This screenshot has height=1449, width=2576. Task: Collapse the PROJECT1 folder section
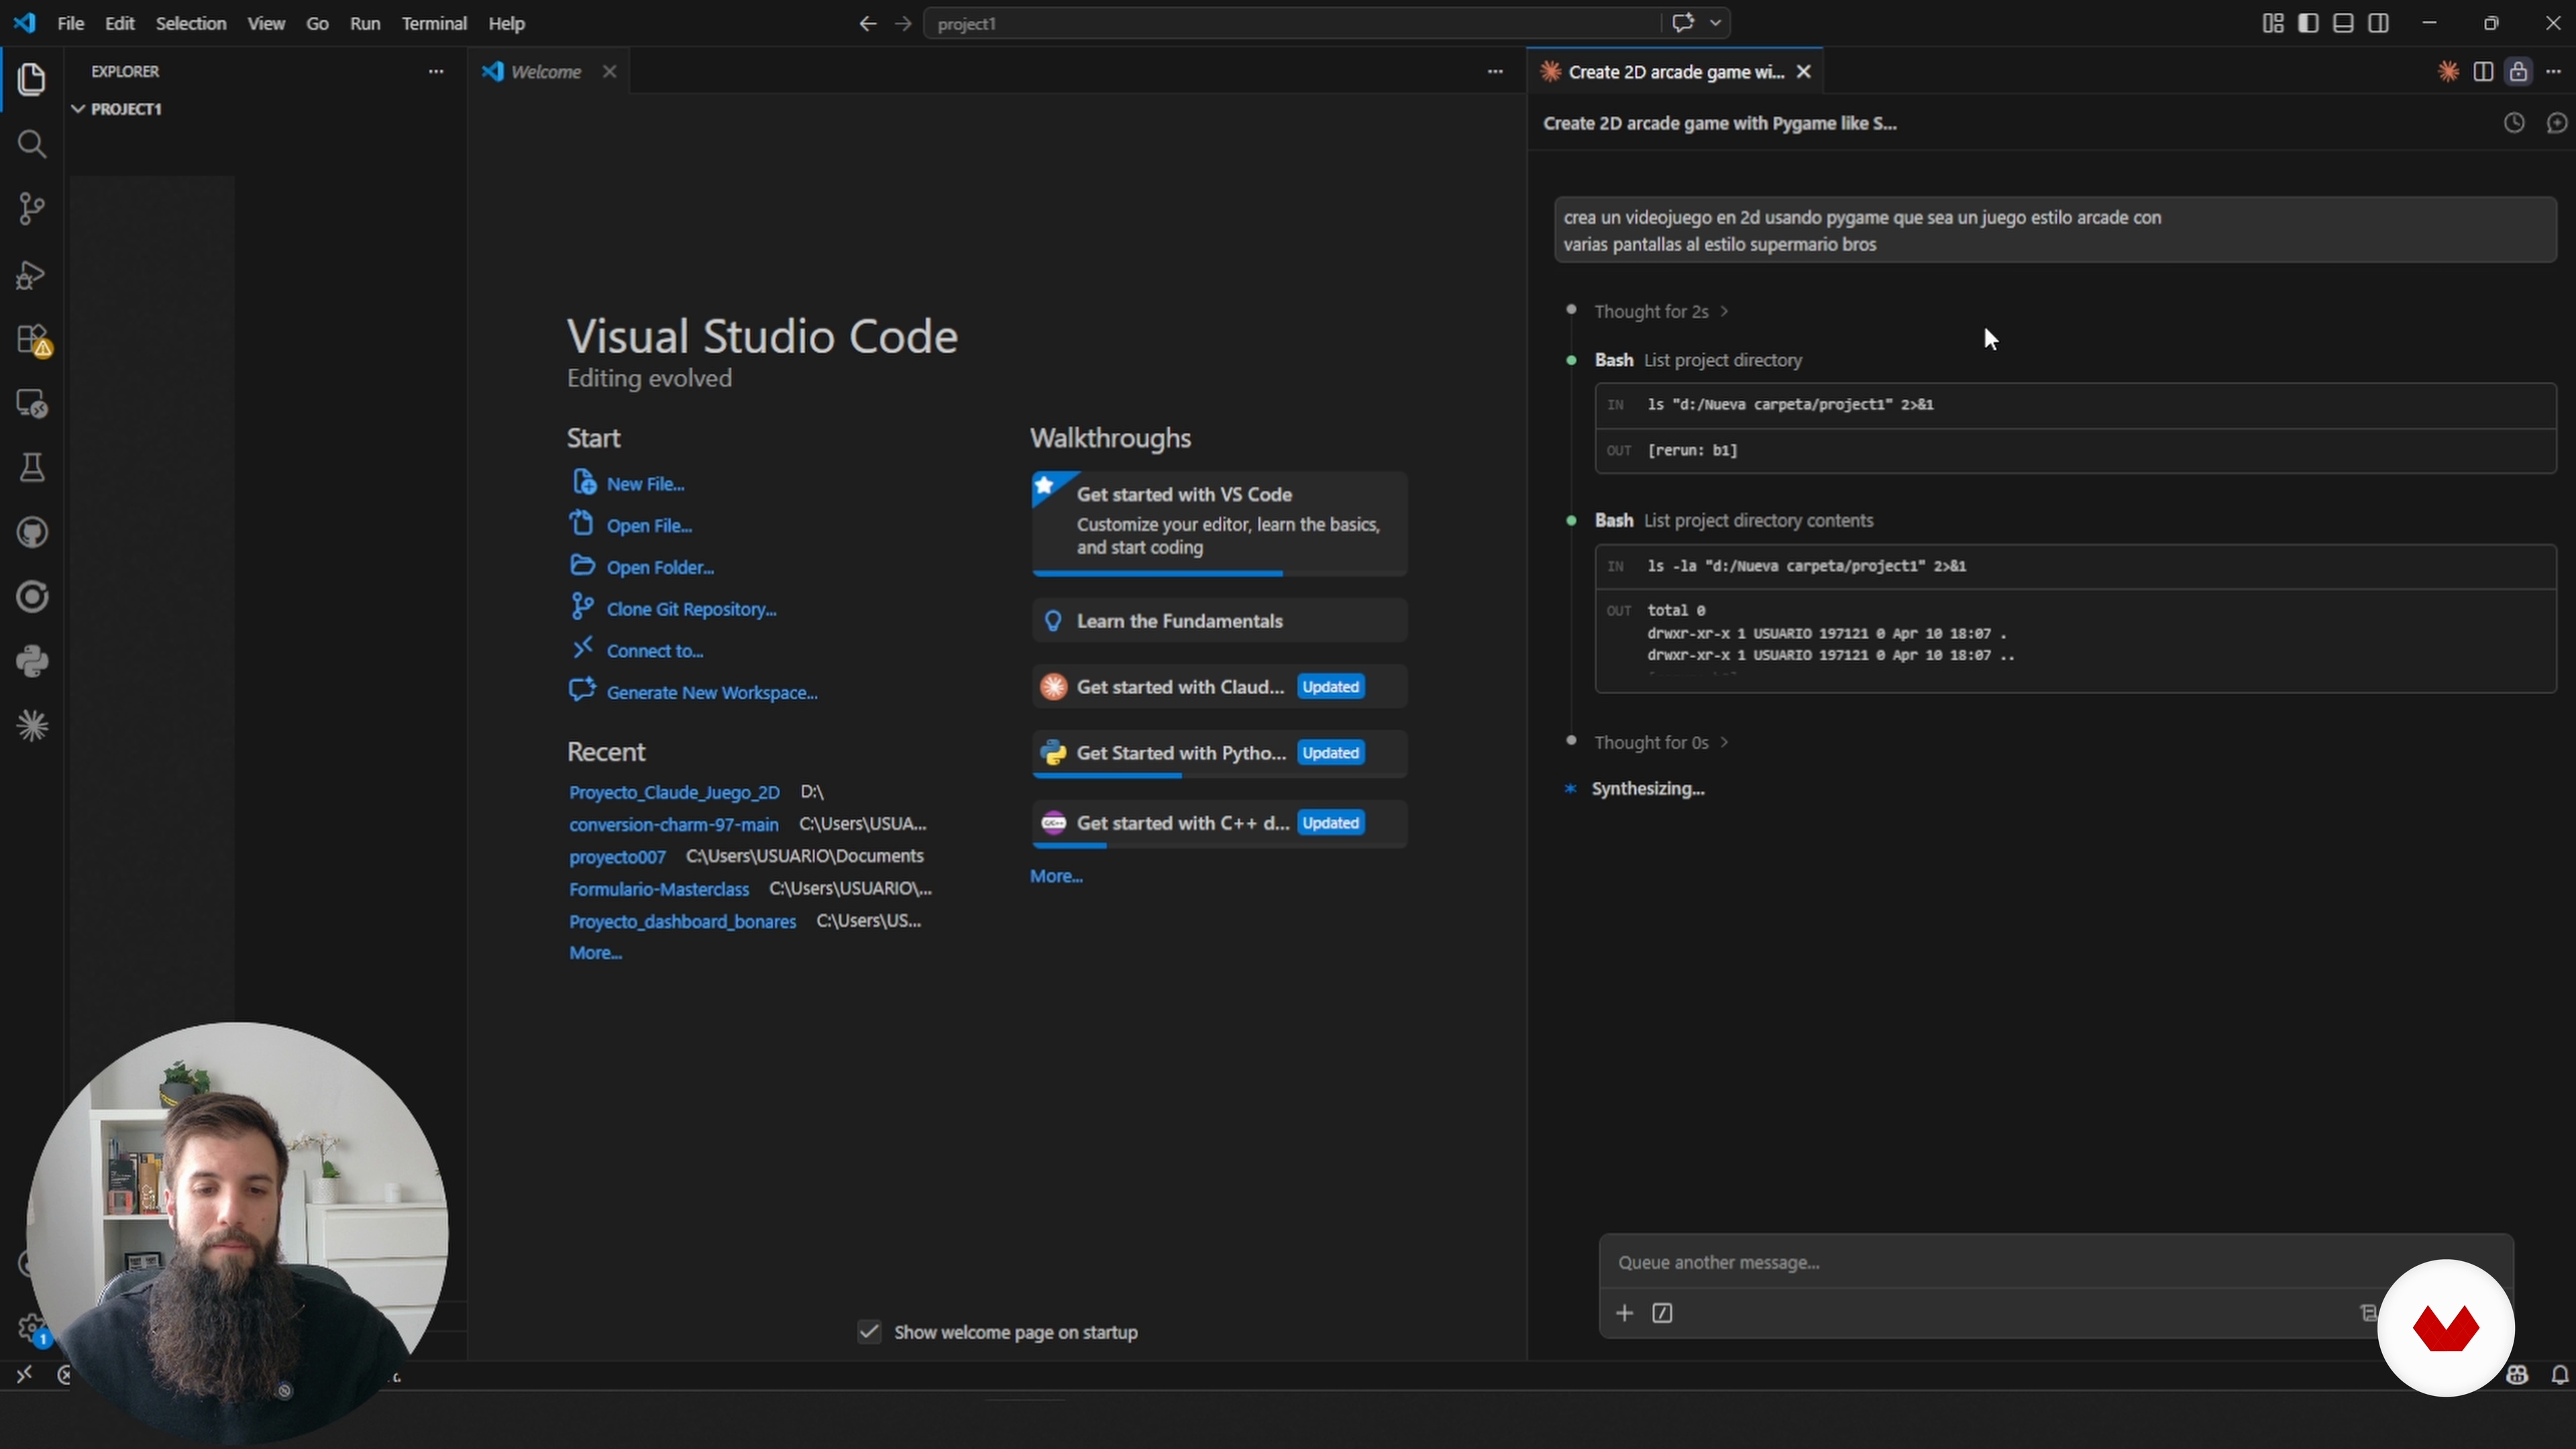pos(117,108)
